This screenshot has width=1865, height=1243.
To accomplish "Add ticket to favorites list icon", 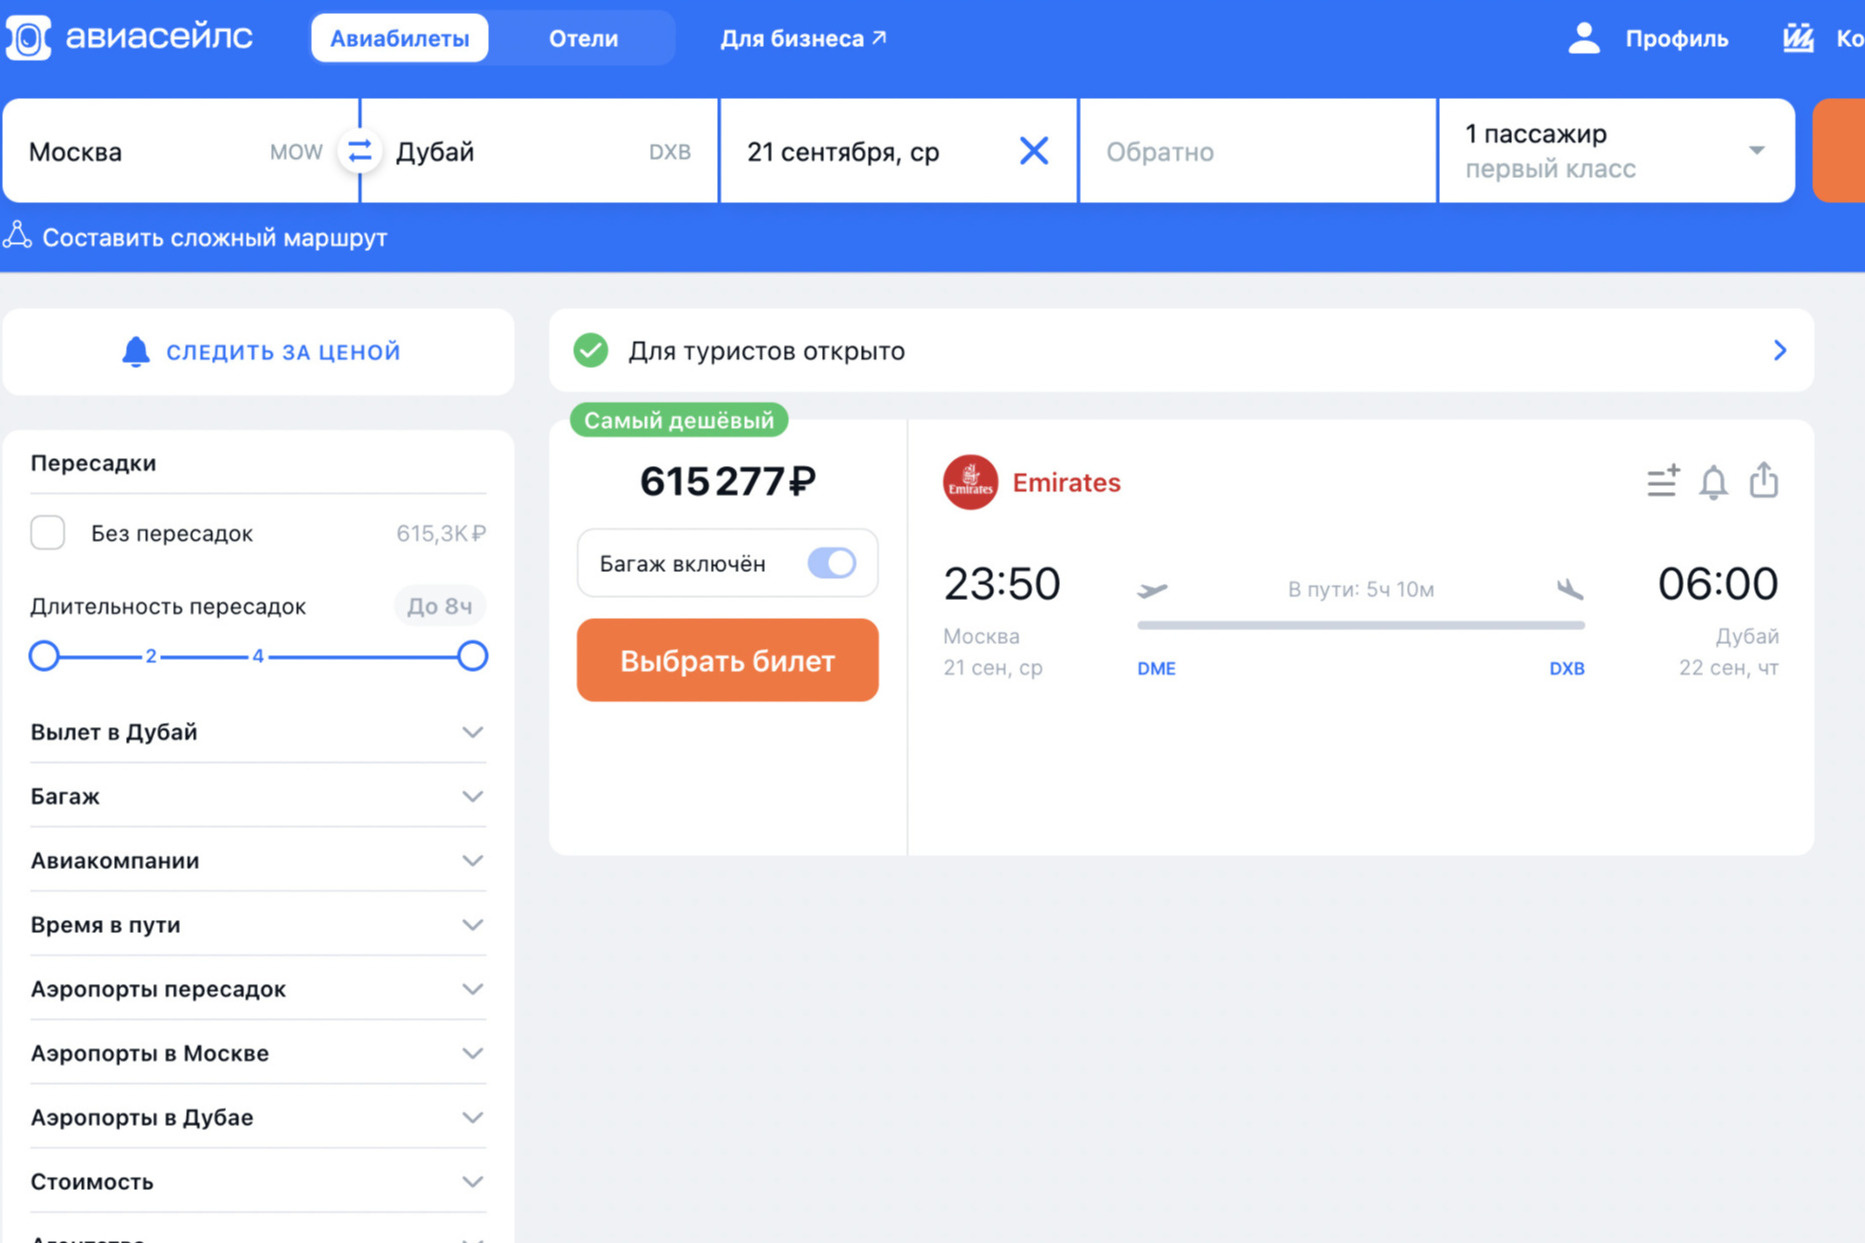I will coord(1663,481).
